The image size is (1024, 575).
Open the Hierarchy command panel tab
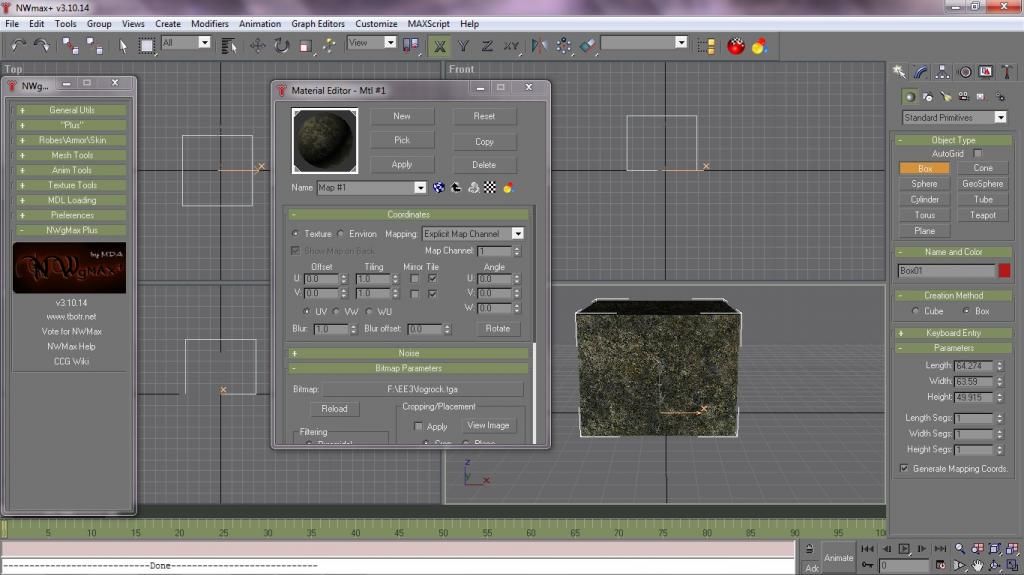[x=942, y=72]
